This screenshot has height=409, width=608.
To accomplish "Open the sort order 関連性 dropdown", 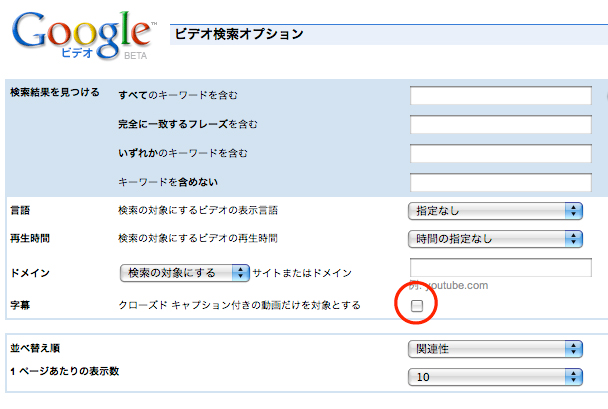I will point(495,349).
